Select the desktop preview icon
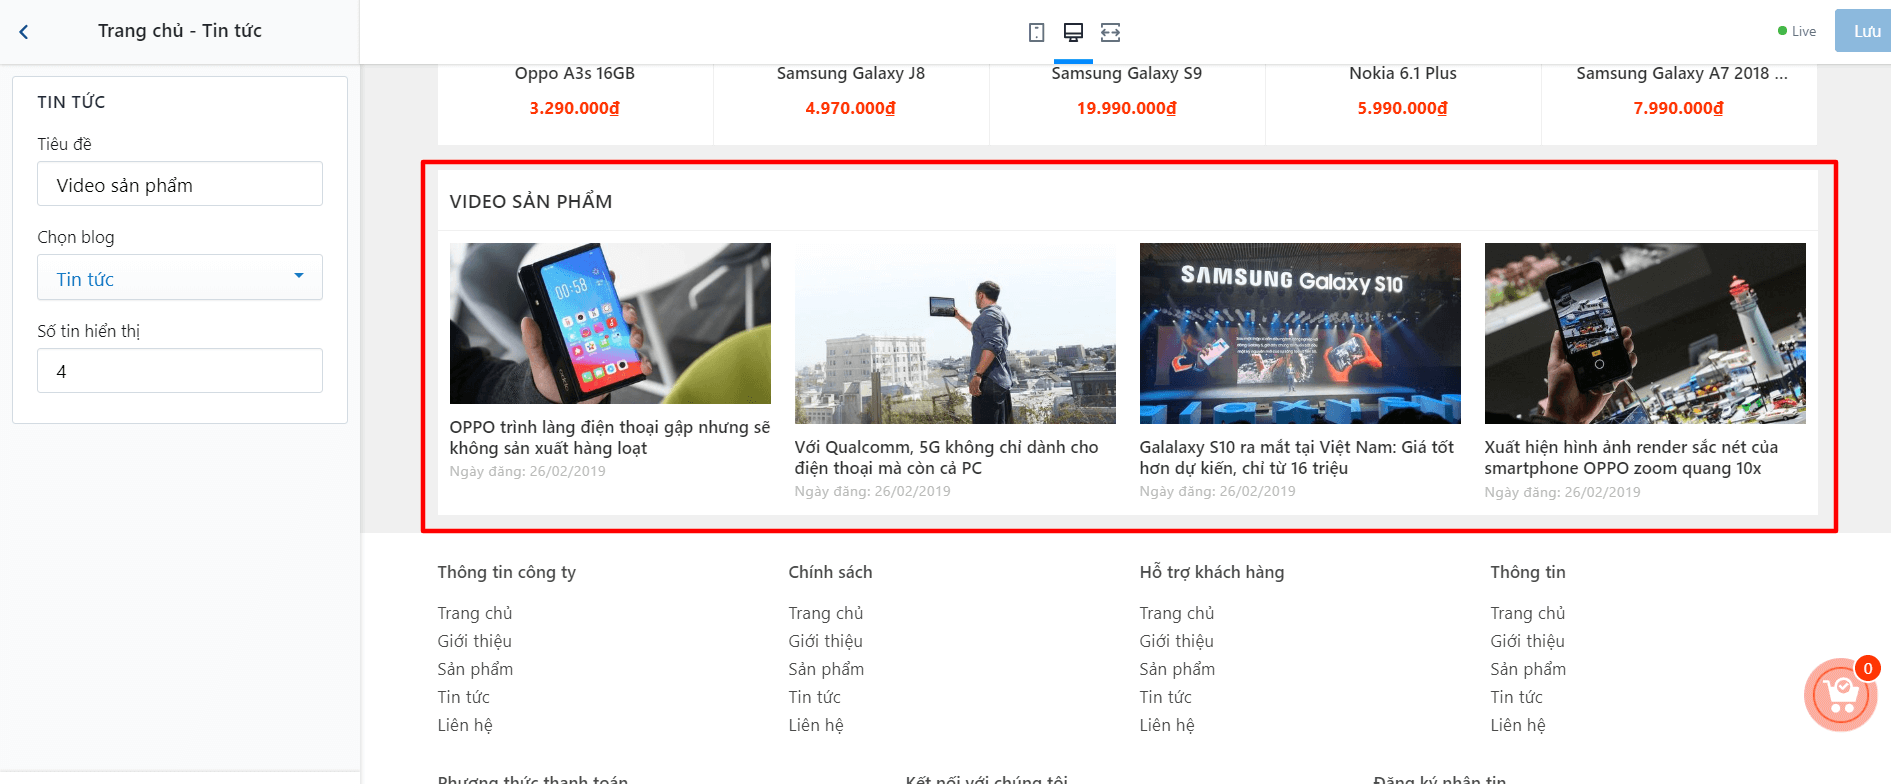This screenshot has width=1891, height=784. (x=1073, y=32)
